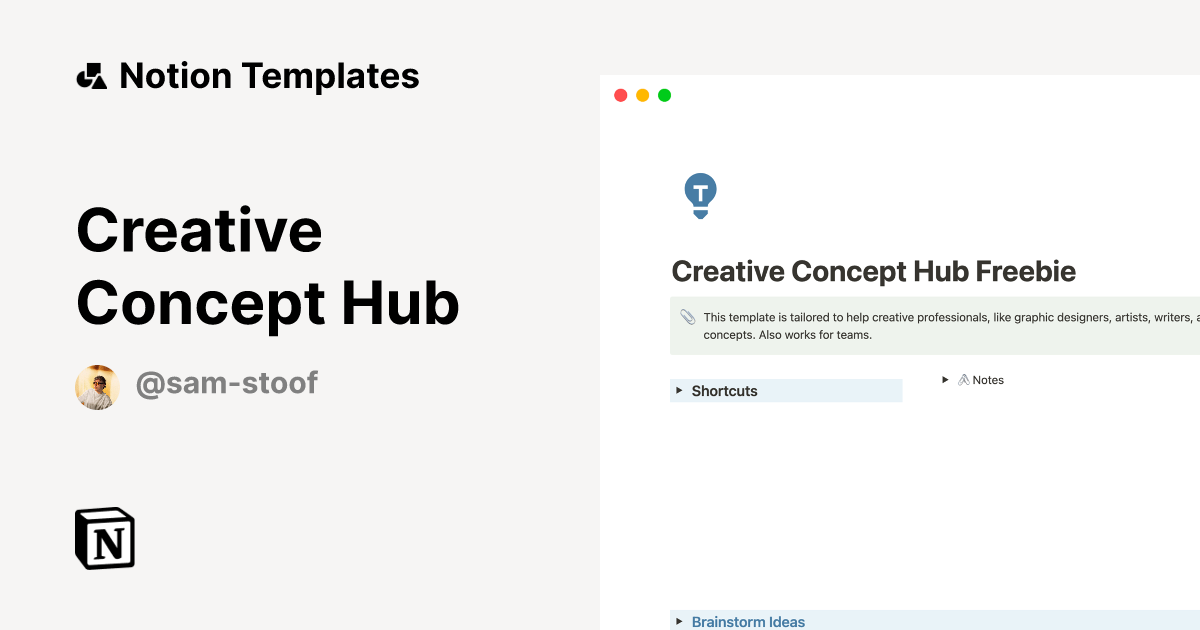Click the yellow minimize dot on window

coord(642,95)
